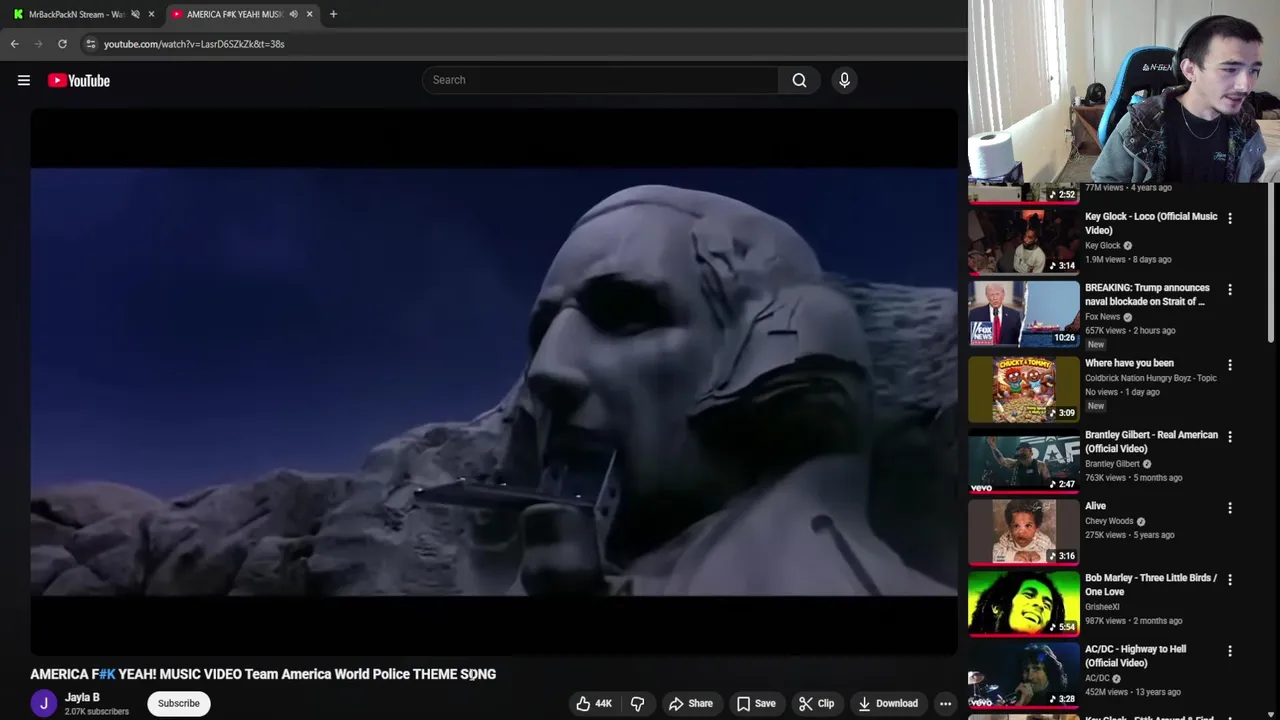
Task: Close the MrBackPackN Stream tab
Action: (151, 14)
